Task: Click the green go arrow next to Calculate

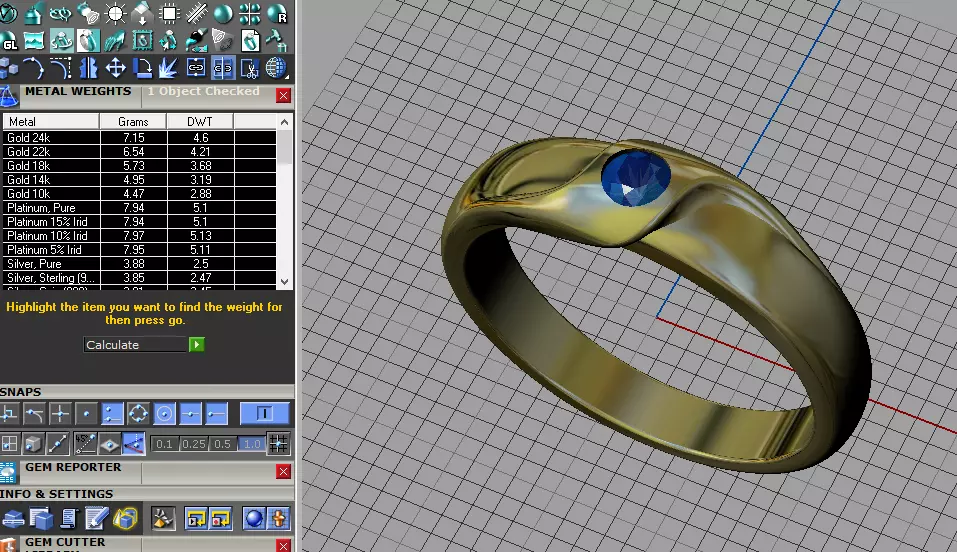Action: click(197, 344)
